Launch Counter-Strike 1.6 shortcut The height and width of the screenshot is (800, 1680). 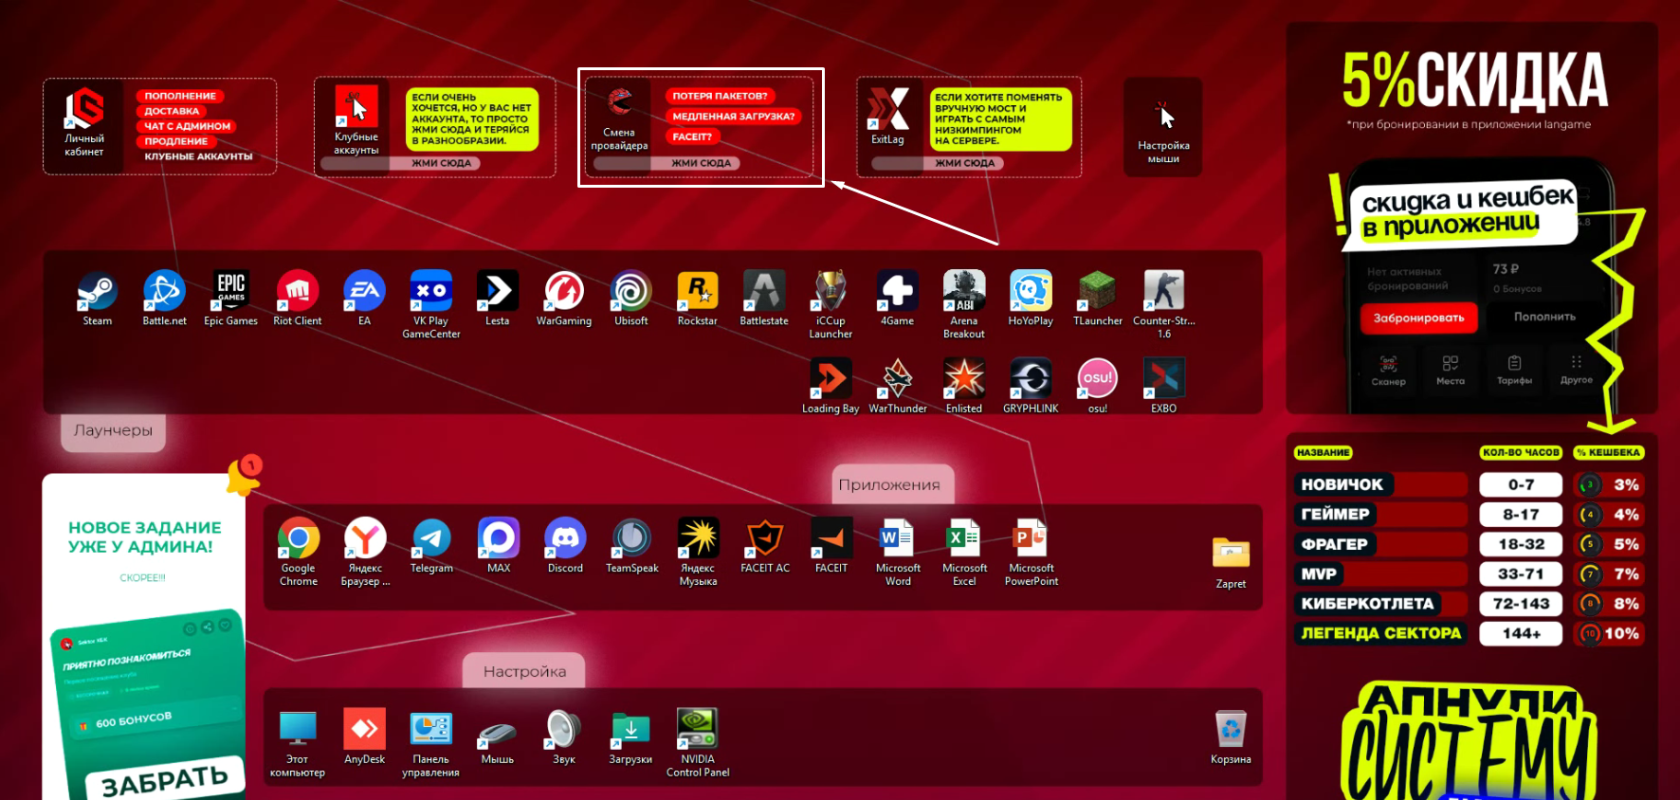pos(1164,291)
